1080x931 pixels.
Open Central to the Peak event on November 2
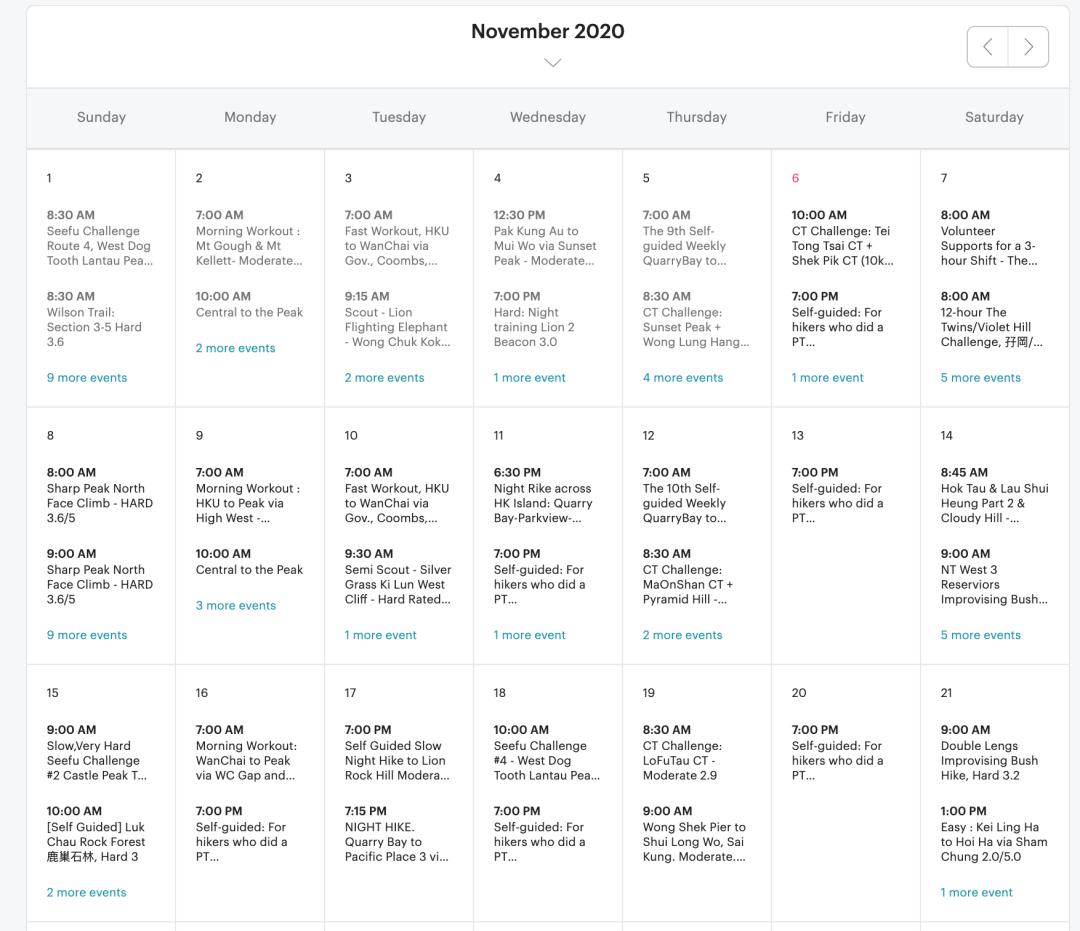tap(249, 312)
